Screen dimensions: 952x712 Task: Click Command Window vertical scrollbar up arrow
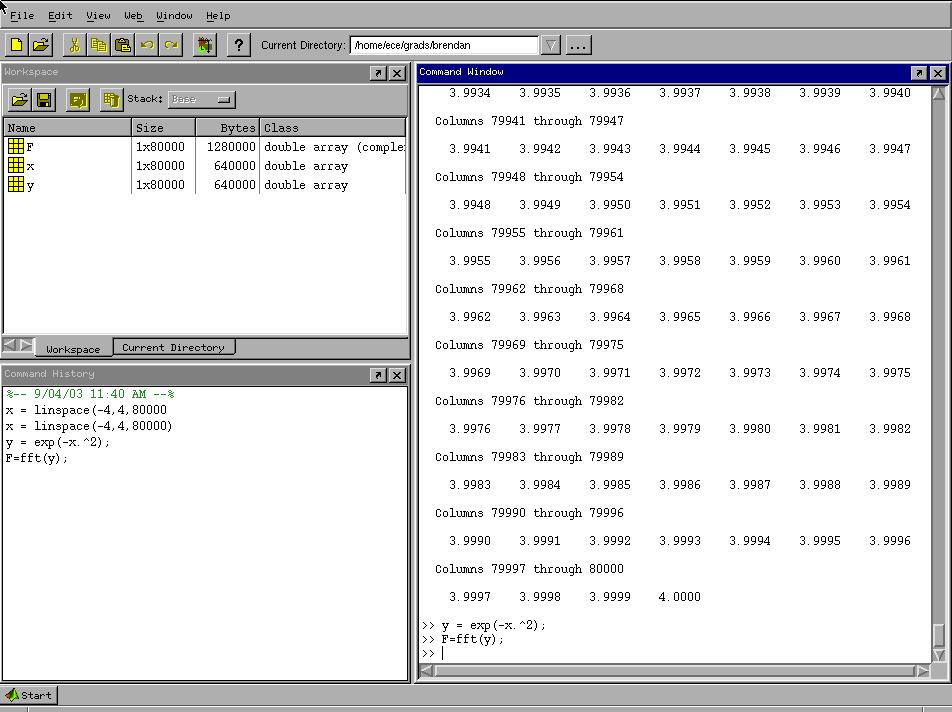click(939, 93)
